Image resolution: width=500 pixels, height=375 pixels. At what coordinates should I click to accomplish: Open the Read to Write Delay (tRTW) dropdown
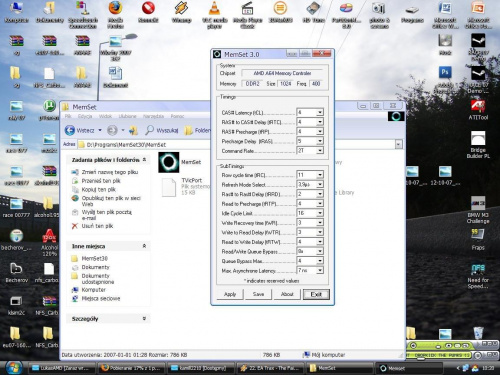click(x=320, y=242)
